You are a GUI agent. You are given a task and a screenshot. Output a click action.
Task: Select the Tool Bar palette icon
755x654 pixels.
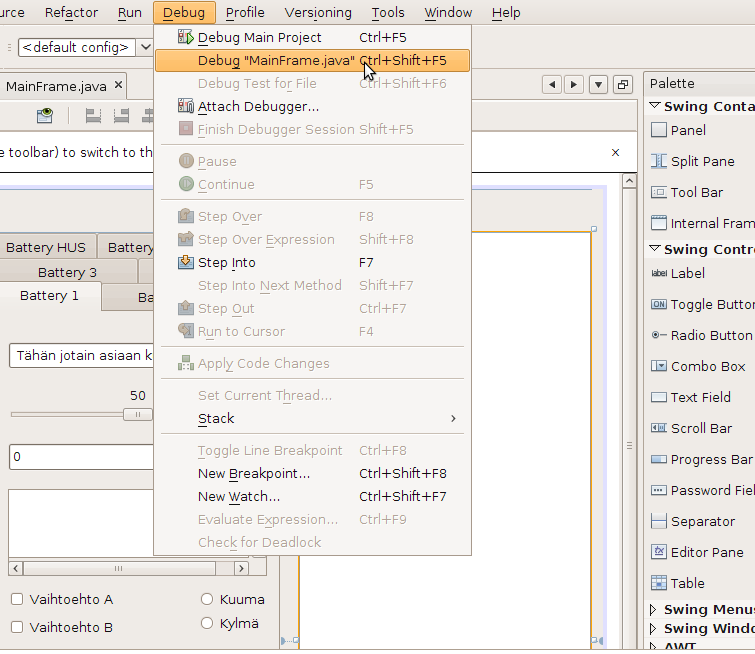(x=658, y=192)
